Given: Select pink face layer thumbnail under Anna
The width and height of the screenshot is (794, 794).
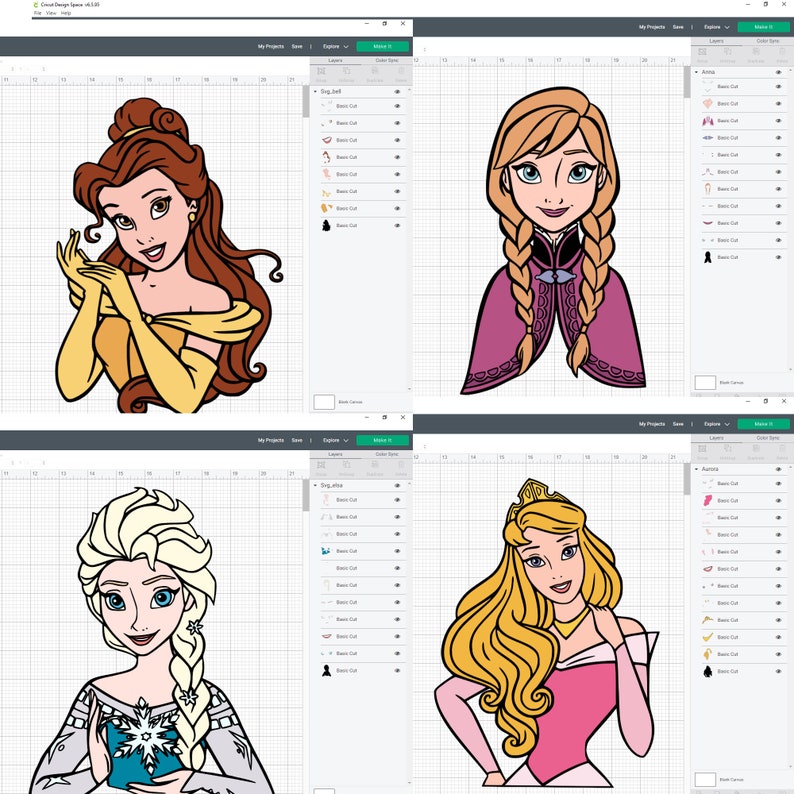Looking at the screenshot, I should click(x=708, y=103).
